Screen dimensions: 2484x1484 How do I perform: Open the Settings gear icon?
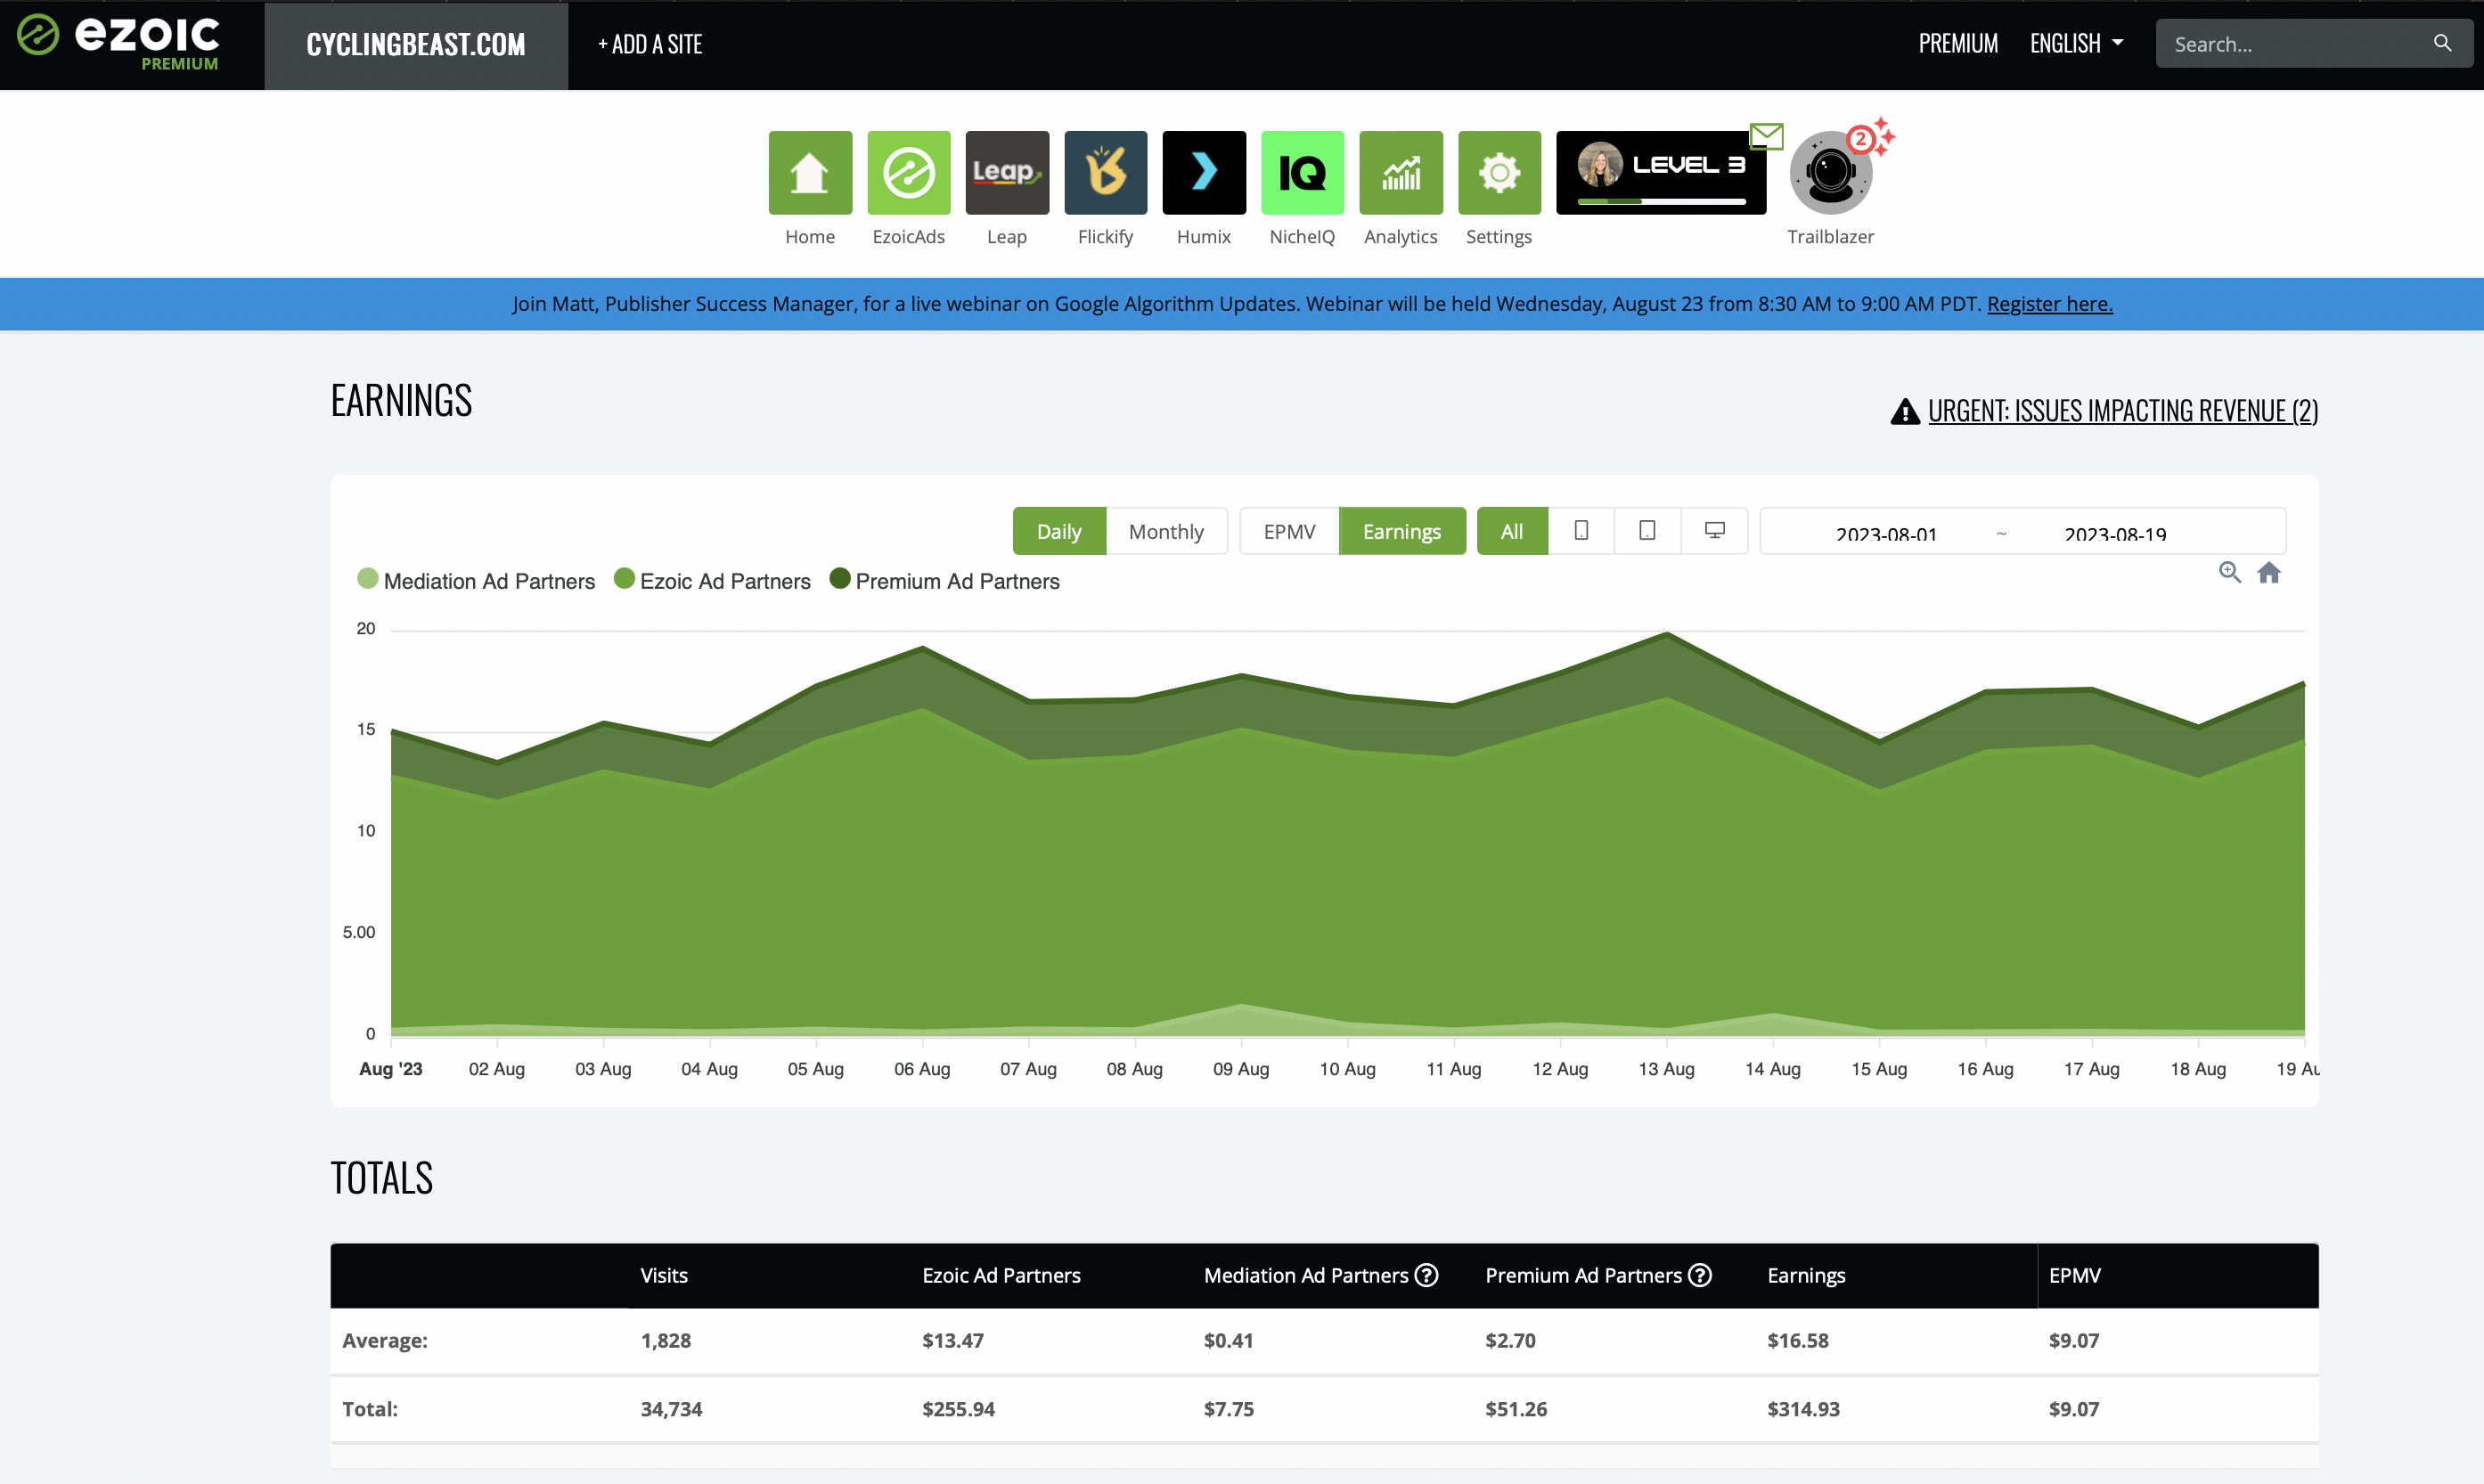click(x=1499, y=172)
